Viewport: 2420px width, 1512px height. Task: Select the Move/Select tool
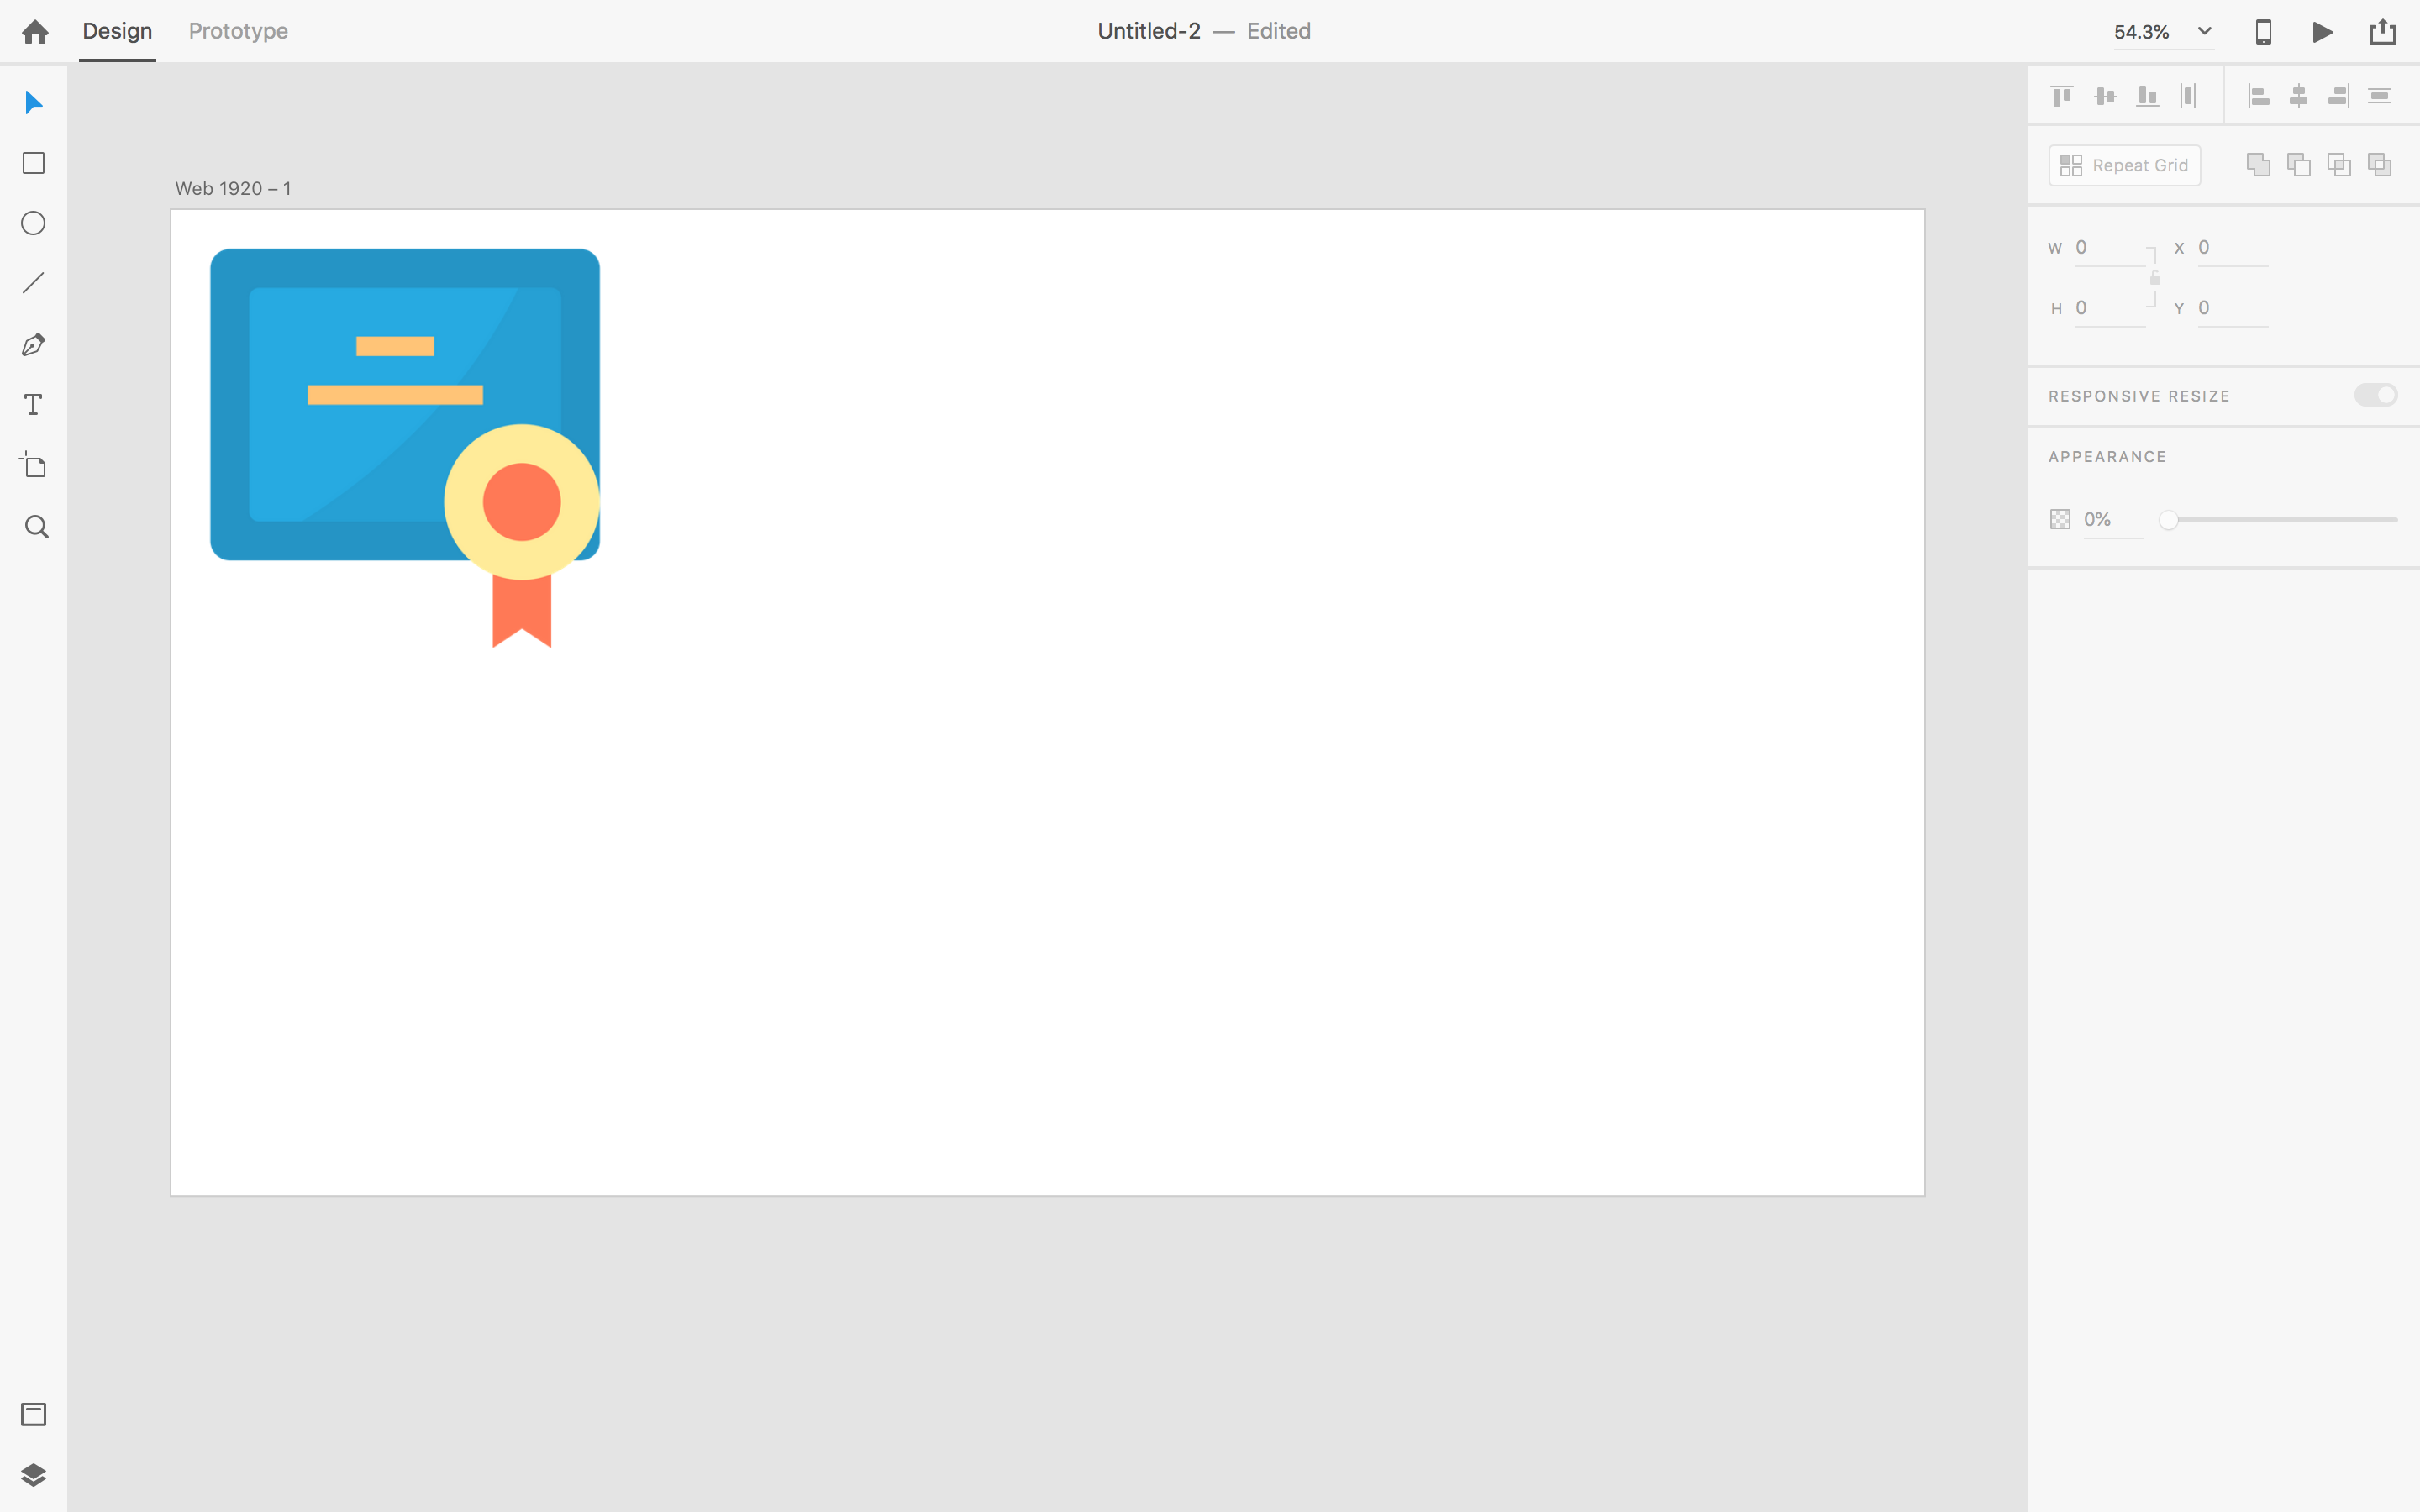coord(33,102)
